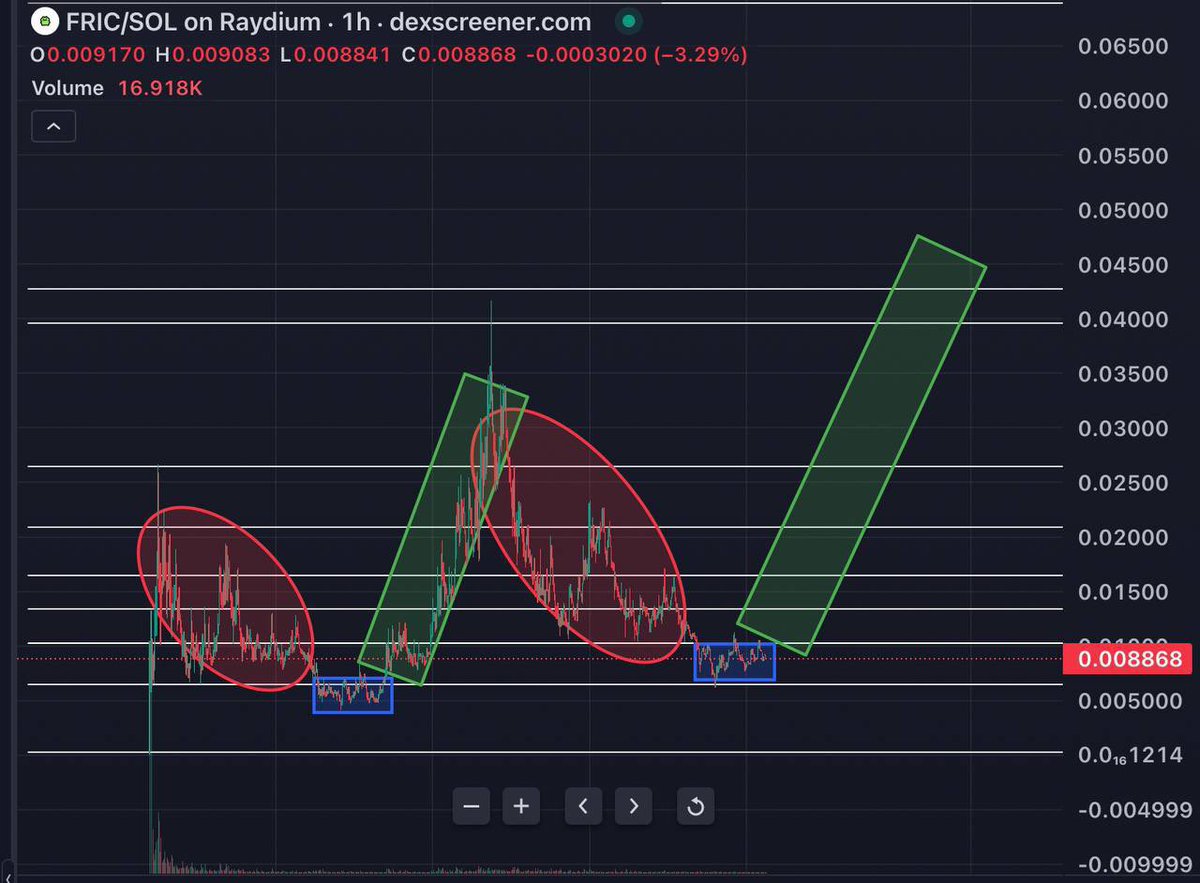Click the current price label 0.008868
The width and height of the screenshot is (1200, 883).
pos(1127,659)
